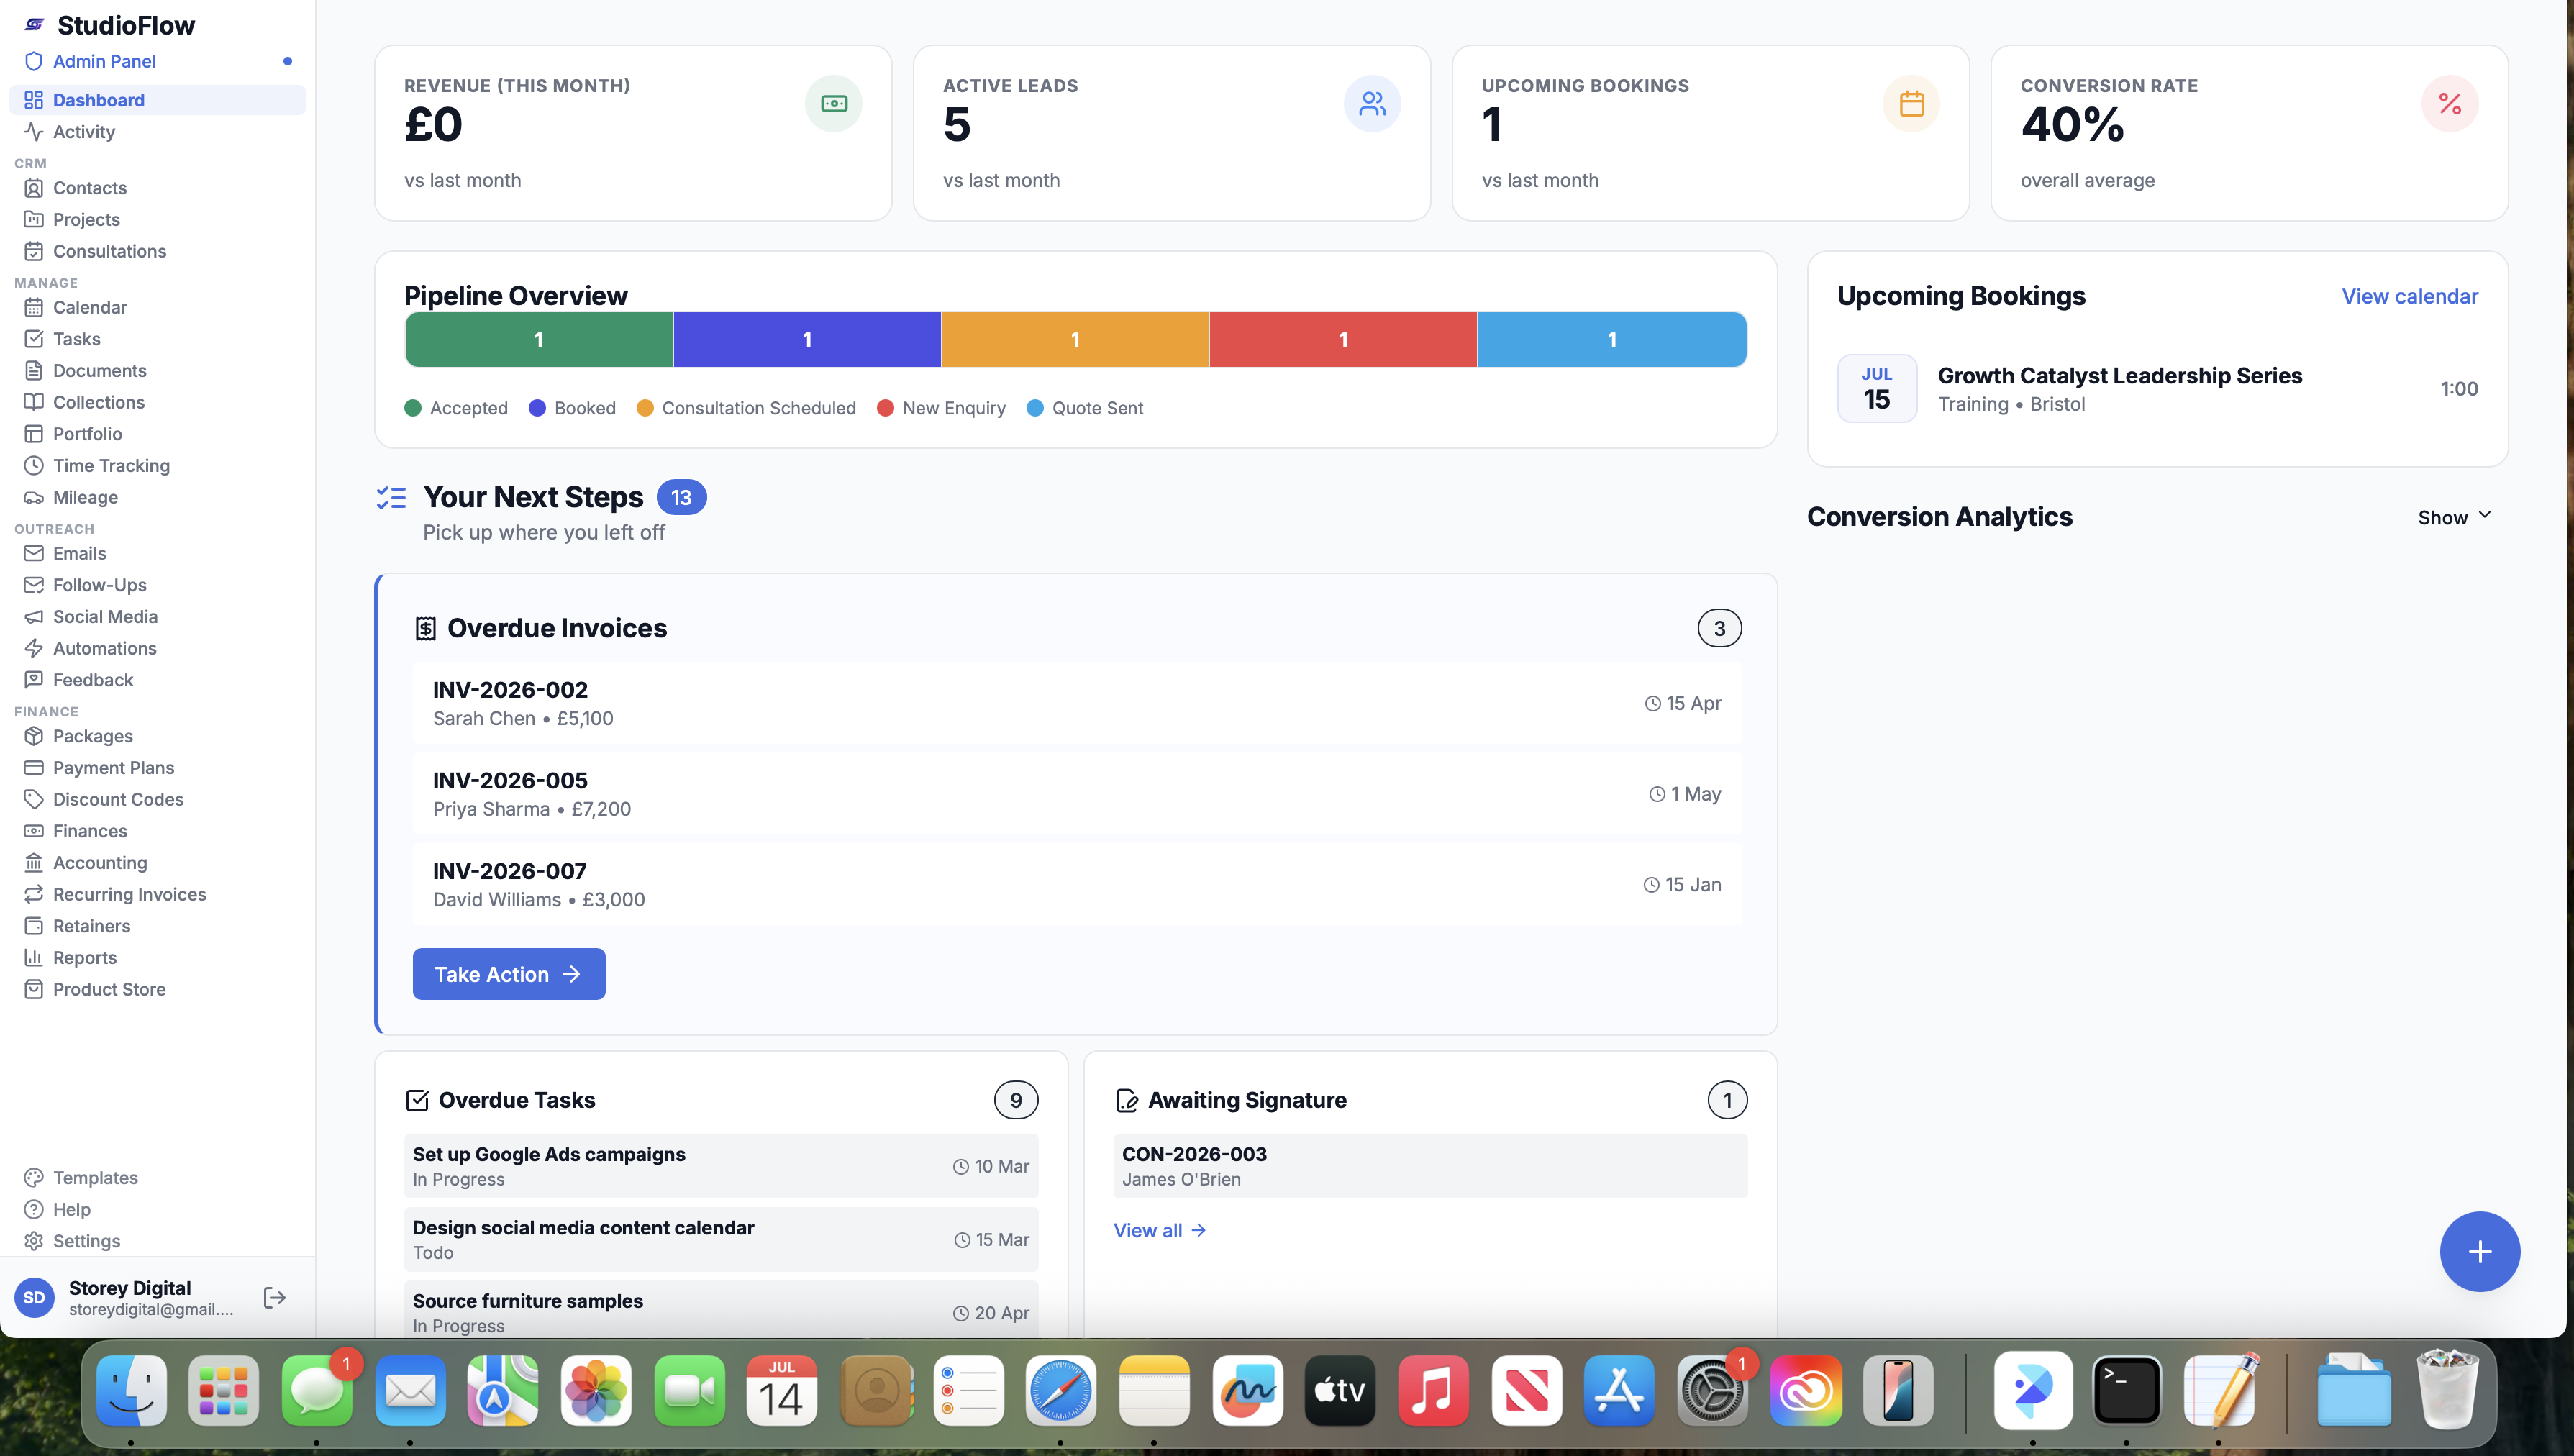Click the green Accepted pipeline segment
Viewport: 2574px width, 1456px height.
coord(539,340)
